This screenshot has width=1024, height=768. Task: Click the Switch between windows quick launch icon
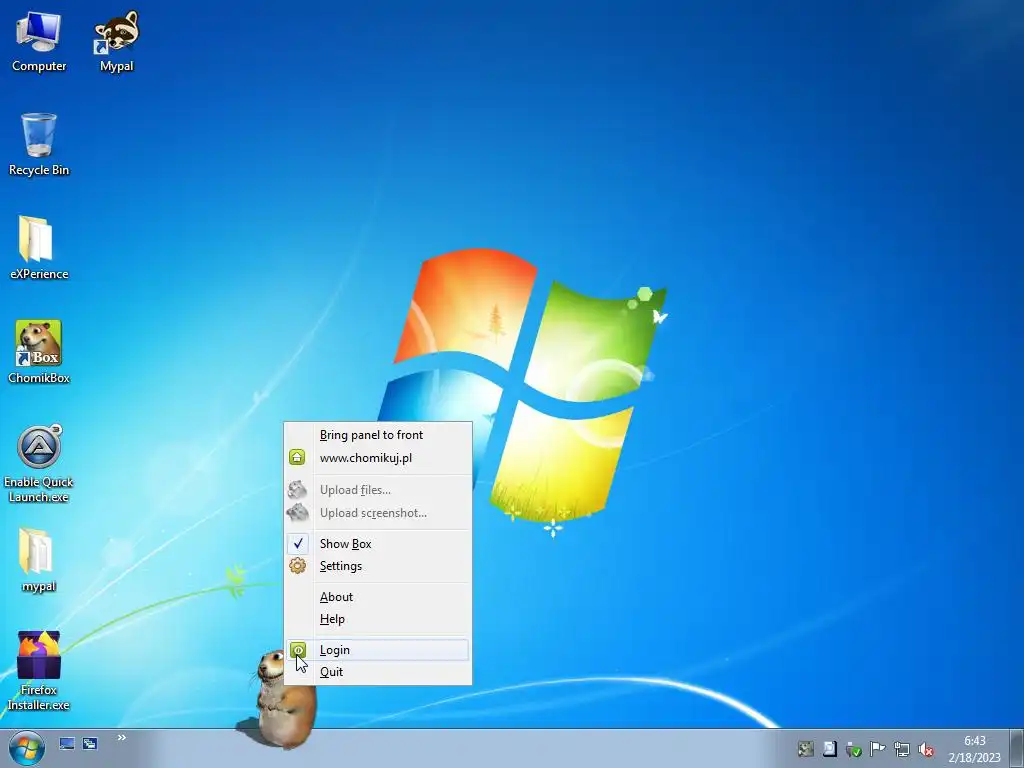pyautogui.click(x=90, y=744)
